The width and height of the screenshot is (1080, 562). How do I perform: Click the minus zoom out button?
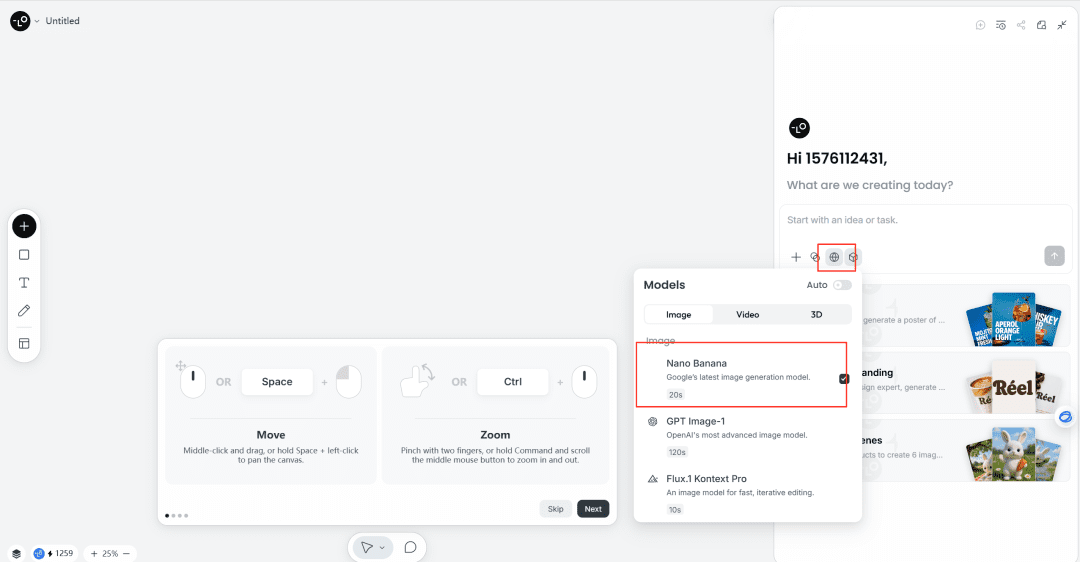click(126, 554)
